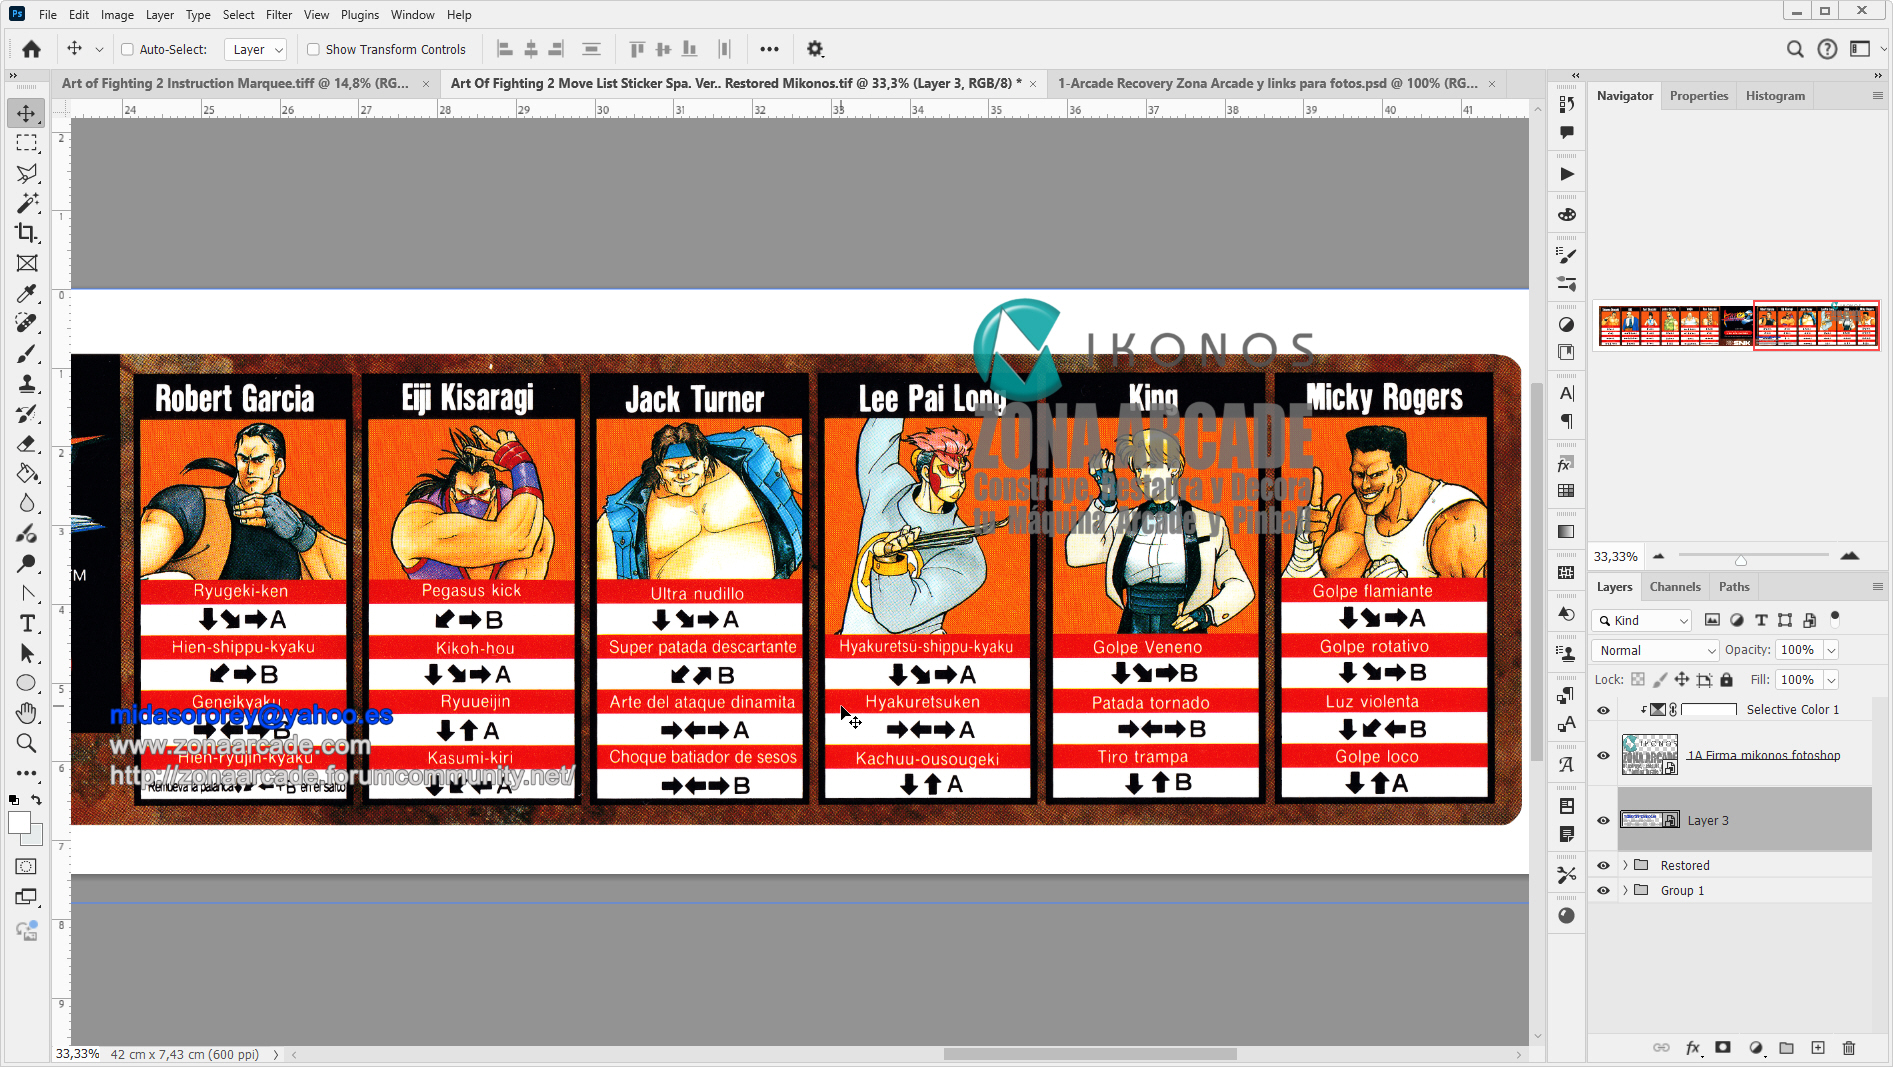This screenshot has width=1893, height=1067.
Task: Select the Magic Wand tool
Action: 27,203
